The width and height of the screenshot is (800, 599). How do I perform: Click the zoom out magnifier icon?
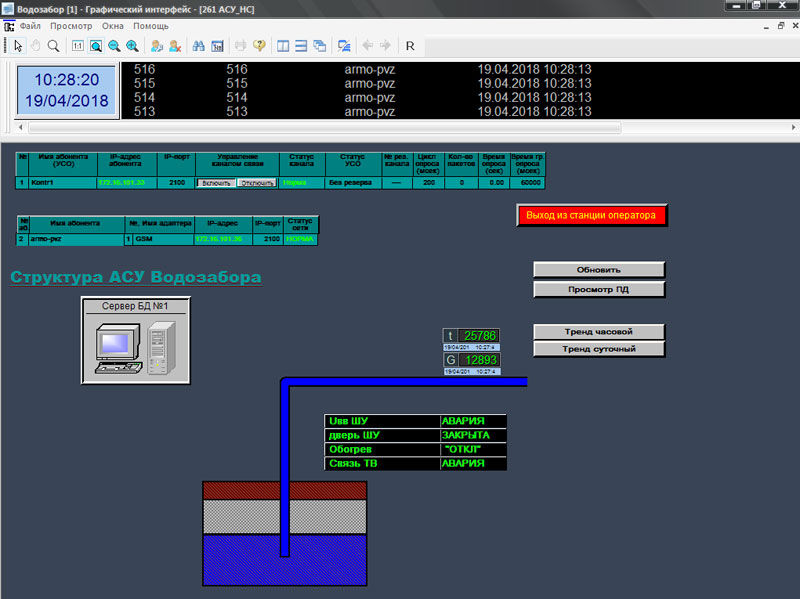click(114, 45)
